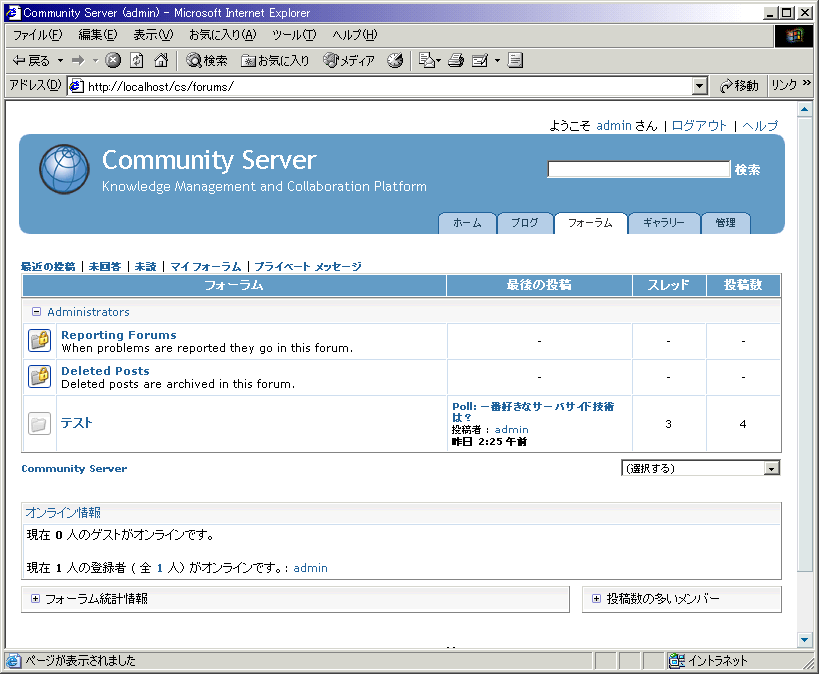Click the IE page icon in status bar
This screenshot has width=819, height=674.
point(14,661)
